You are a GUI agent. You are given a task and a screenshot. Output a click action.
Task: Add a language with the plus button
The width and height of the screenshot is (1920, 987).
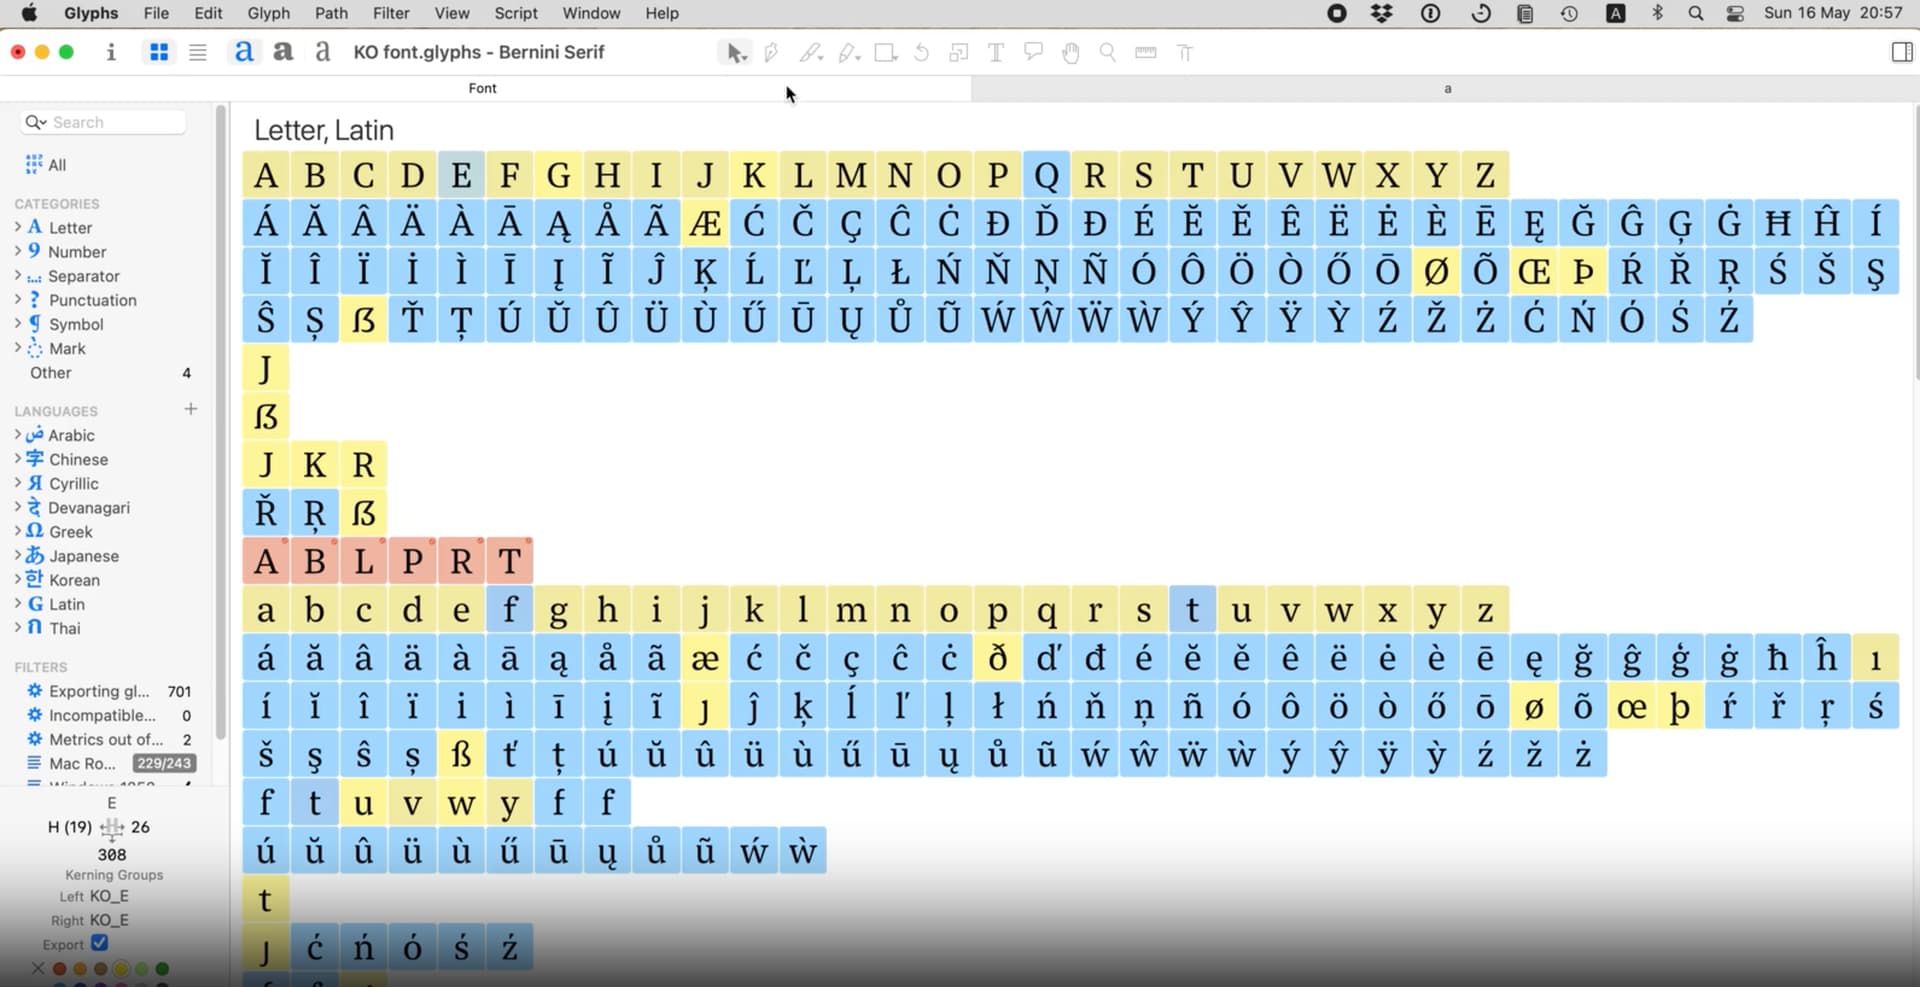tap(191, 409)
